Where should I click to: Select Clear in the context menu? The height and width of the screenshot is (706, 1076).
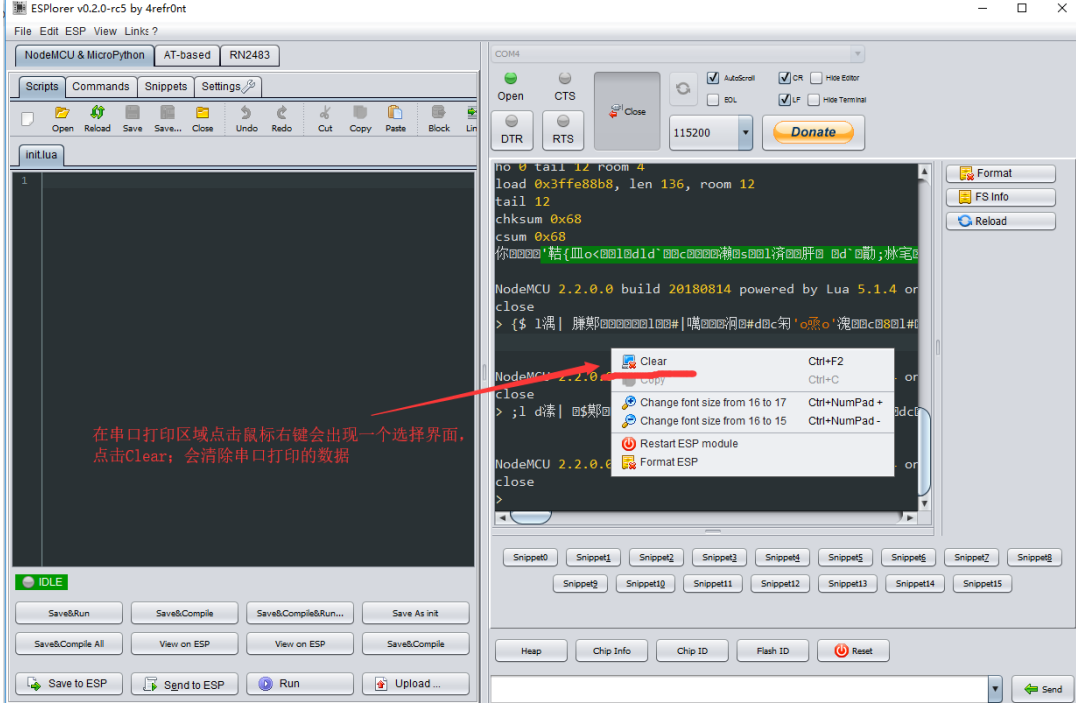pos(752,361)
